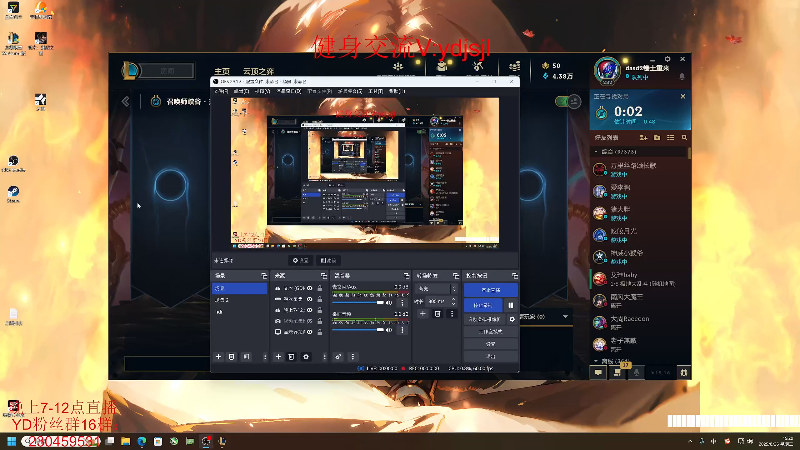The width and height of the screenshot is (800, 450).
Task: Go back with the League chevron arrow
Action: click(126, 101)
